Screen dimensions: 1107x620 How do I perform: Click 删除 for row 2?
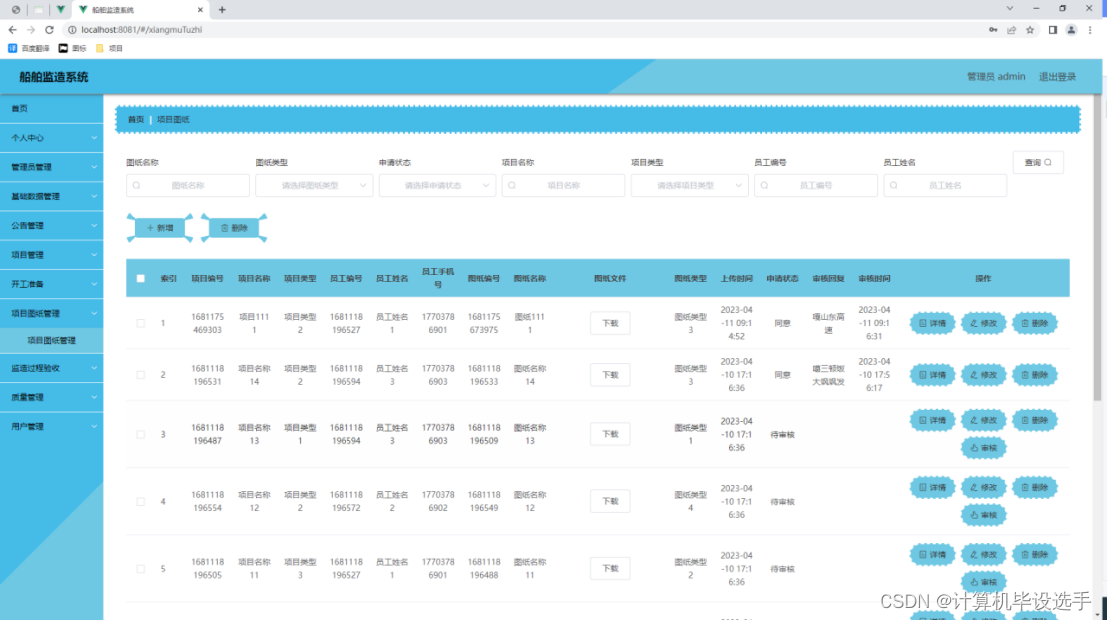pos(1035,375)
